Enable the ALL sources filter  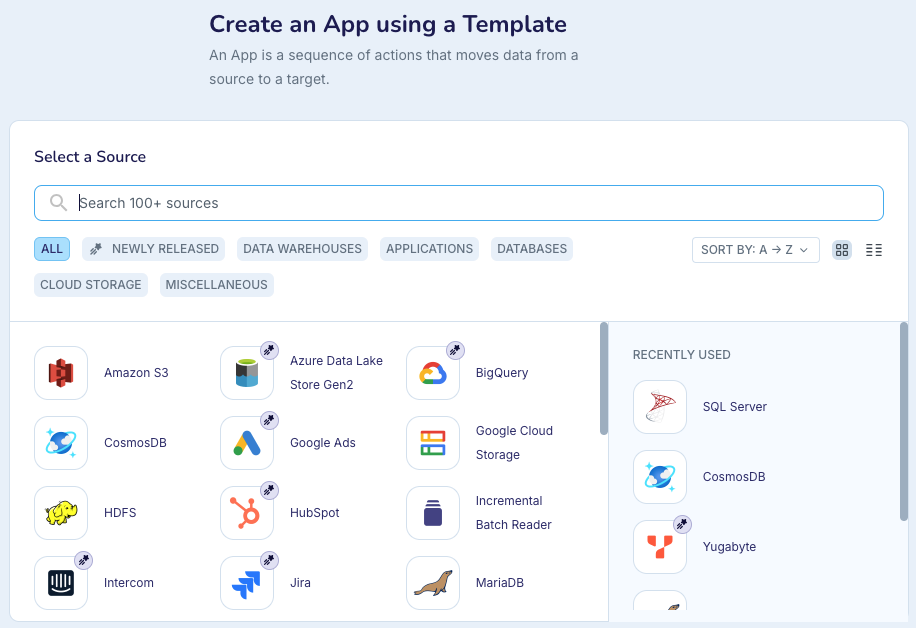[x=51, y=248]
